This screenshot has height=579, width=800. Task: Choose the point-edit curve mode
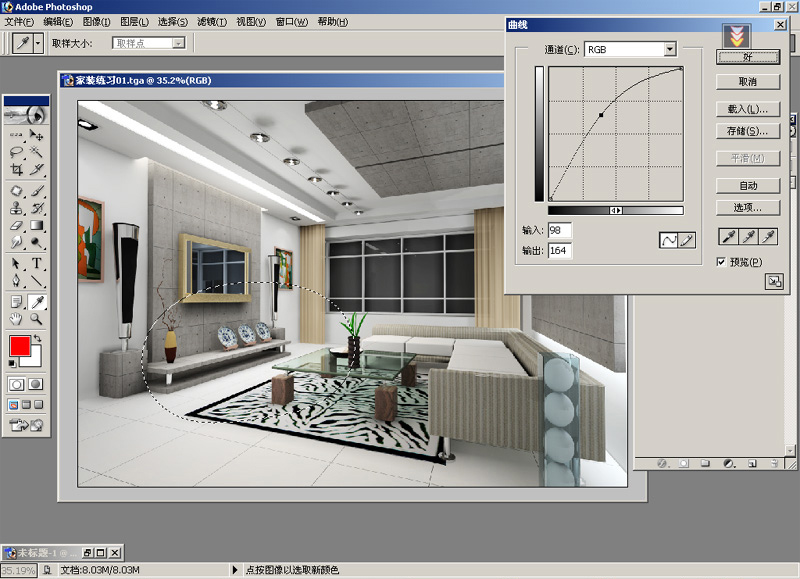[x=668, y=240]
